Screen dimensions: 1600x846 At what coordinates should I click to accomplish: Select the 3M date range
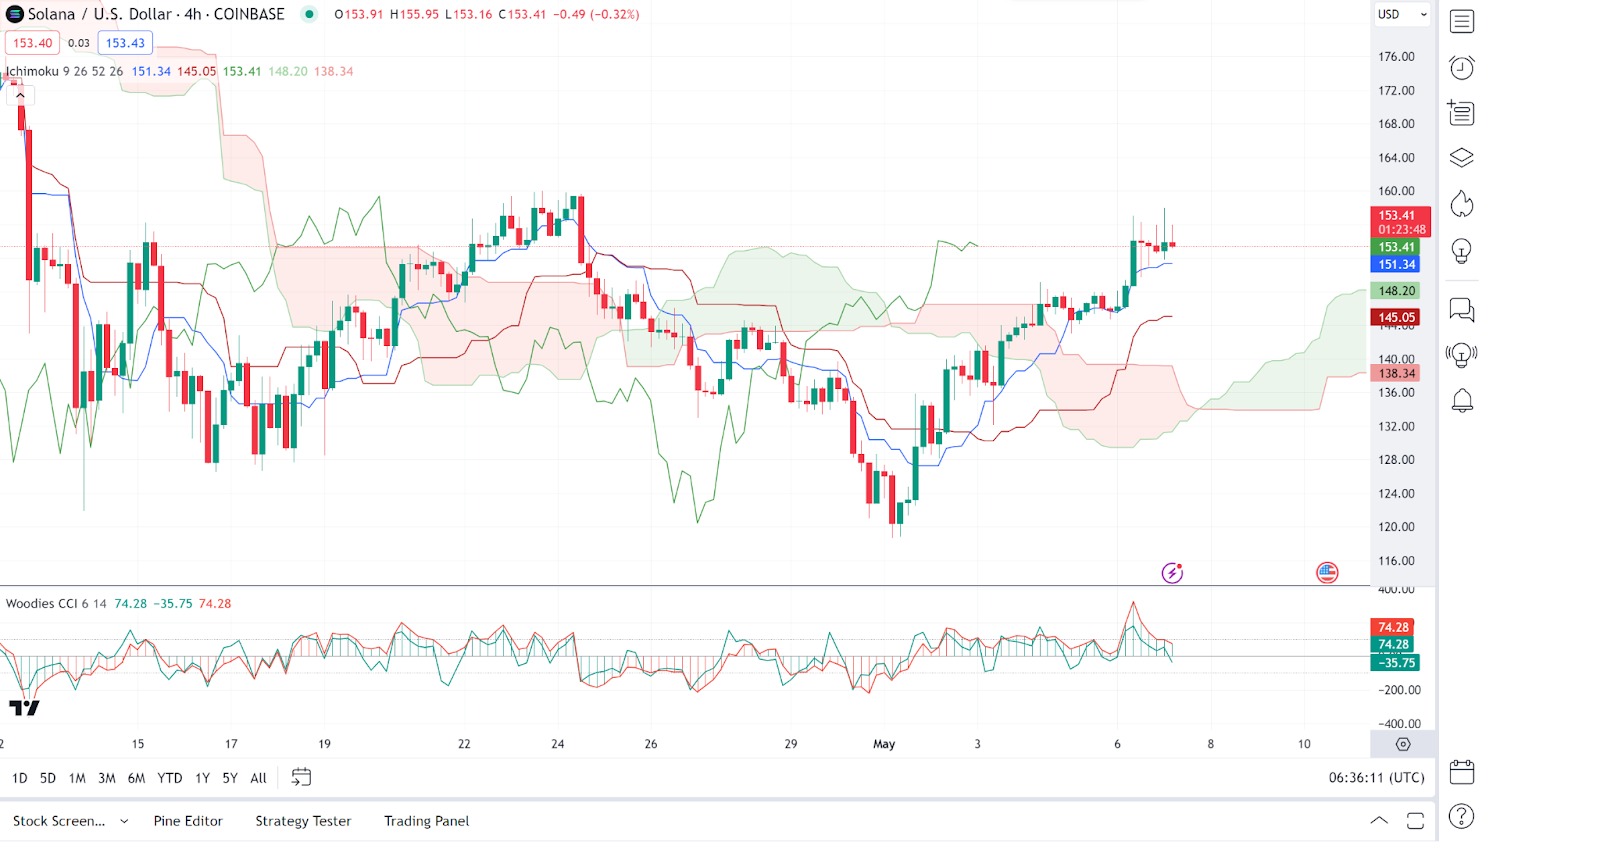click(x=106, y=778)
